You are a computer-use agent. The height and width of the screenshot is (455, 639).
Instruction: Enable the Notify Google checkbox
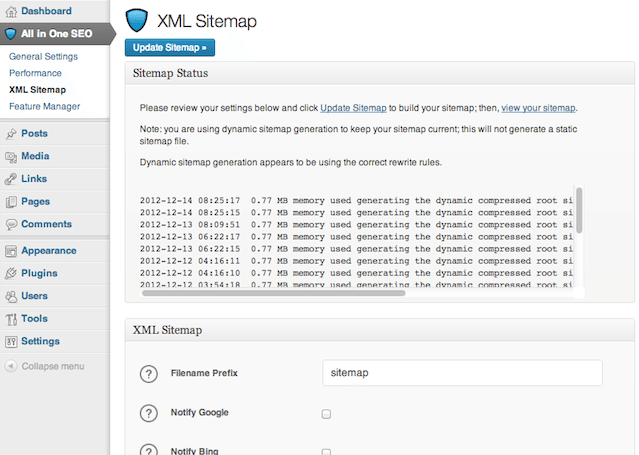pyautogui.click(x=326, y=414)
